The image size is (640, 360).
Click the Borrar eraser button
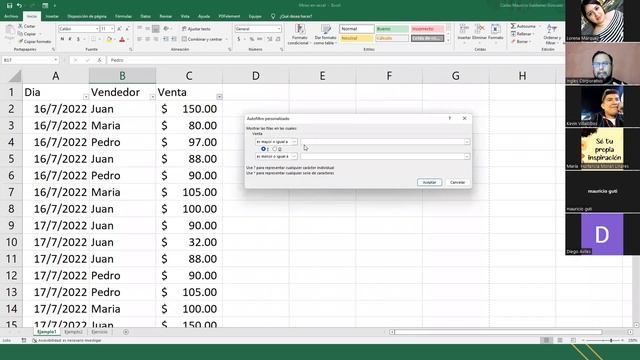[x=520, y=41]
